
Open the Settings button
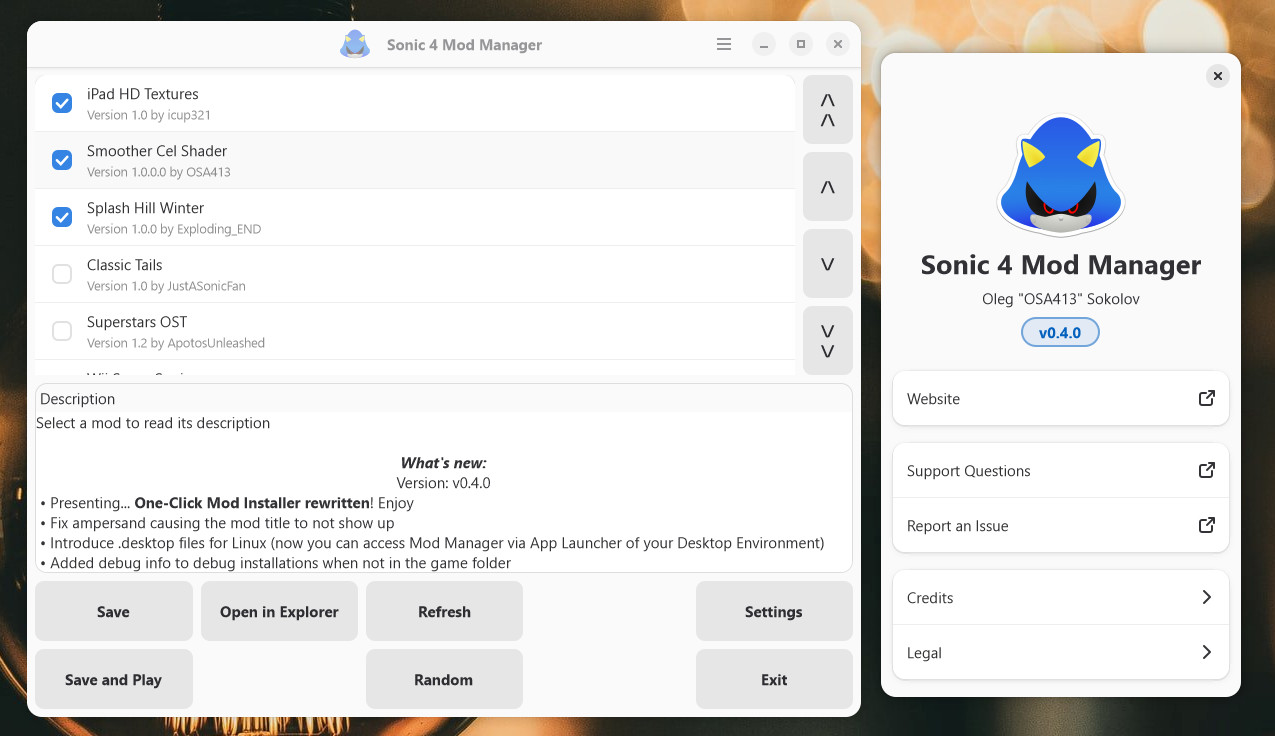click(774, 611)
